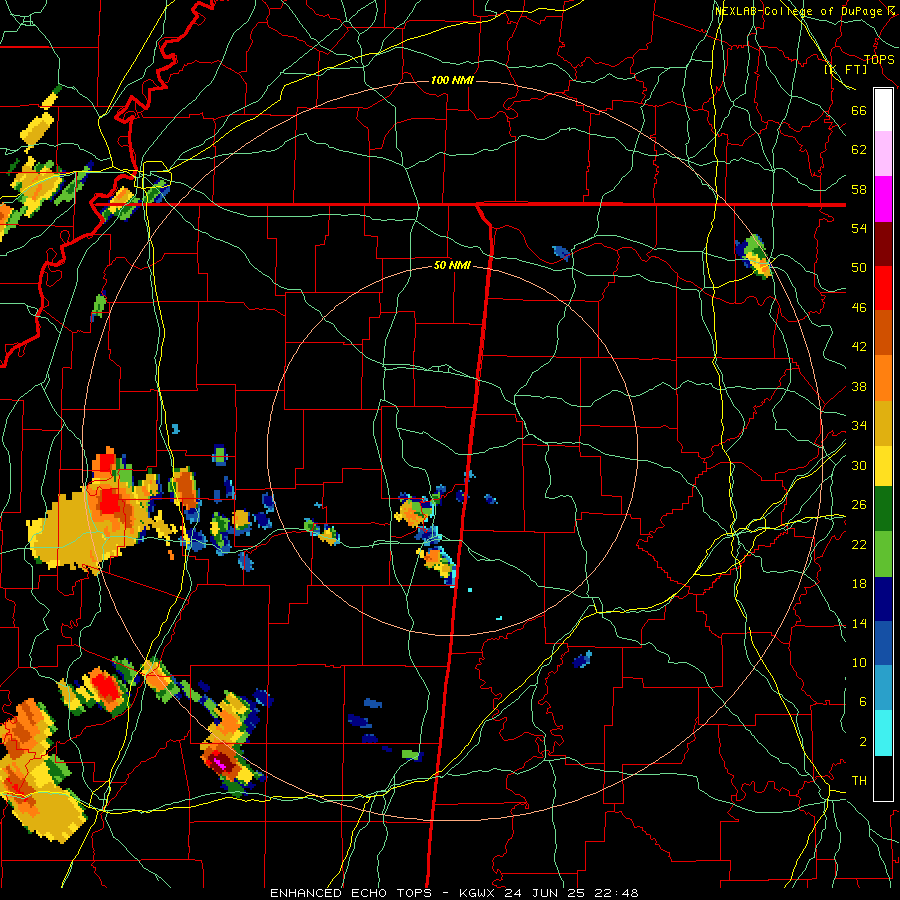Click the black TH swatch in the legend
The width and height of the screenshot is (900, 900).
883,778
